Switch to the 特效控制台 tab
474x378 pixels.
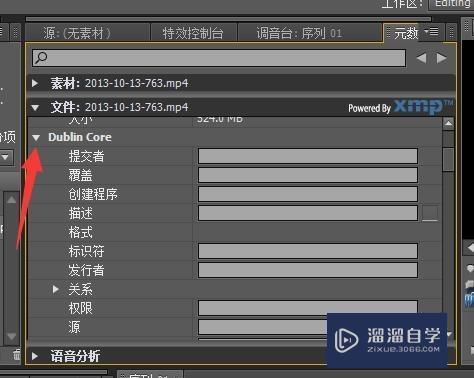pyautogui.click(x=193, y=33)
